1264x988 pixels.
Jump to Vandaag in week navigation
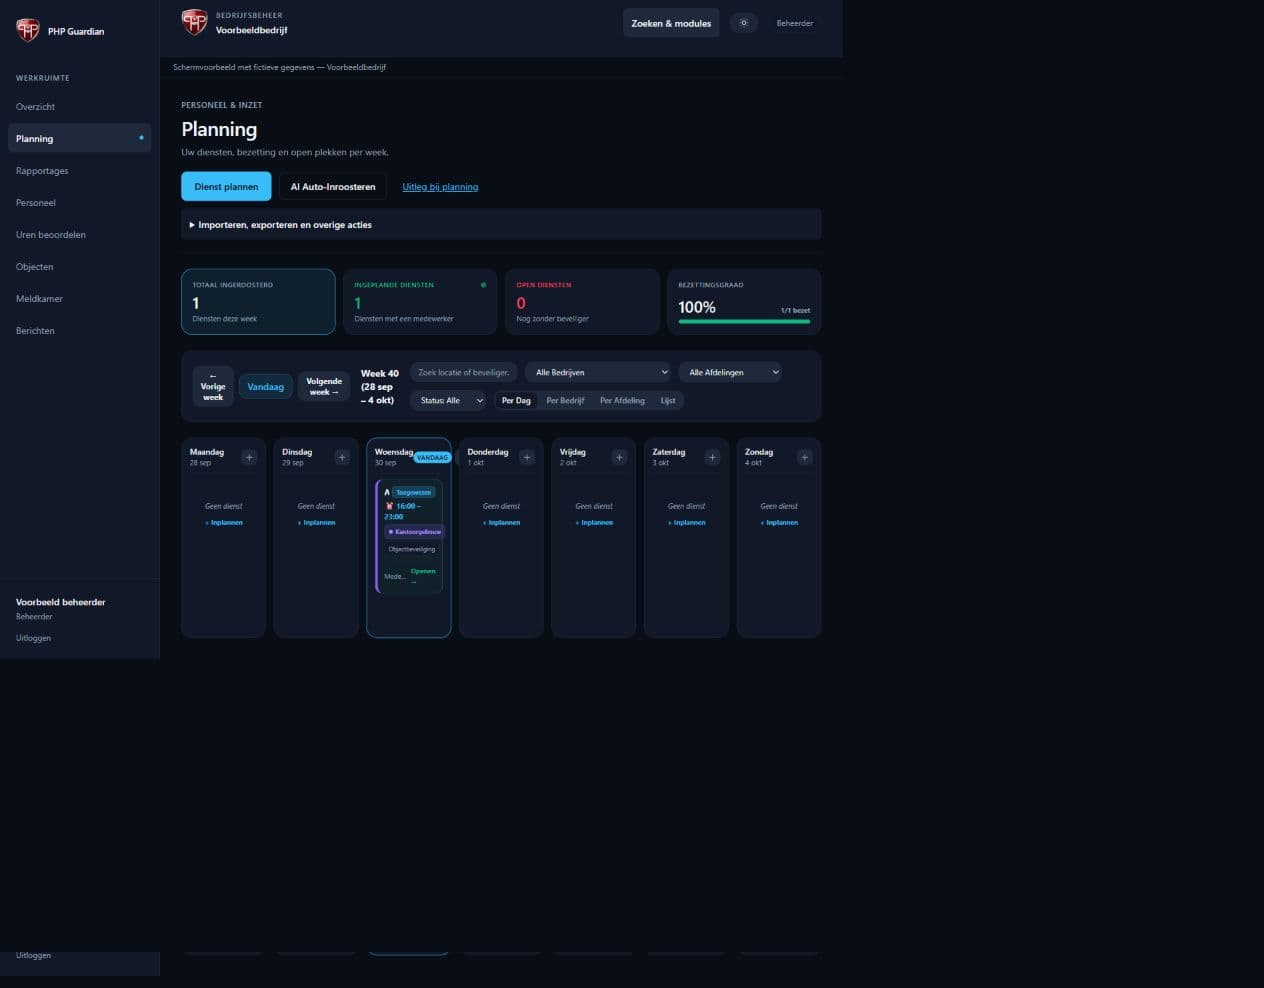266,387
